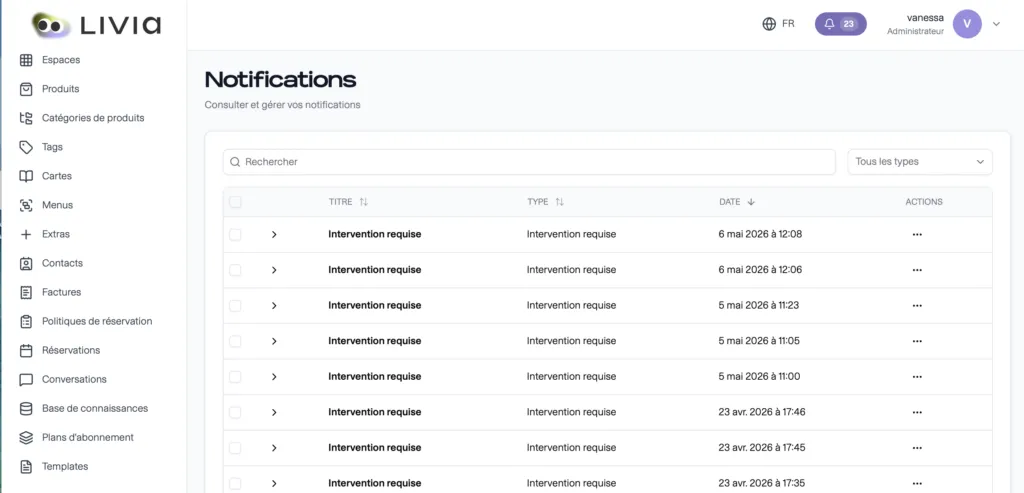Check the 5 mai 2026 à 11:23 row

pyautogui.click(x=235, y=306)
